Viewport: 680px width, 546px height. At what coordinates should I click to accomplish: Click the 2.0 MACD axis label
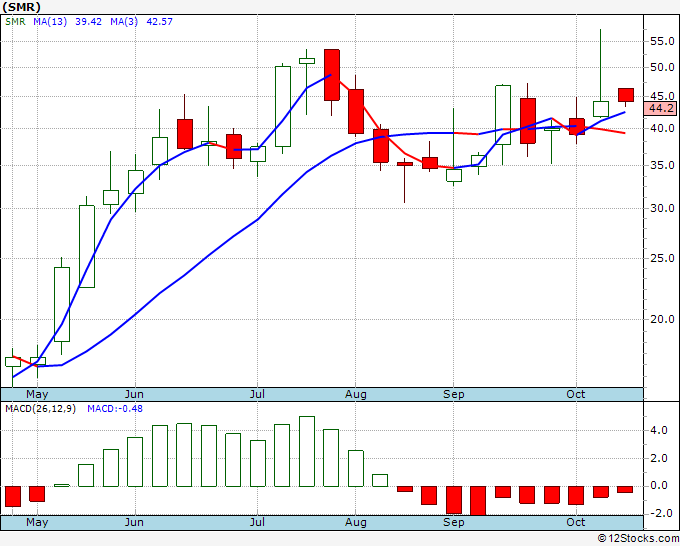pyautogui.click(x=659, y=459)
